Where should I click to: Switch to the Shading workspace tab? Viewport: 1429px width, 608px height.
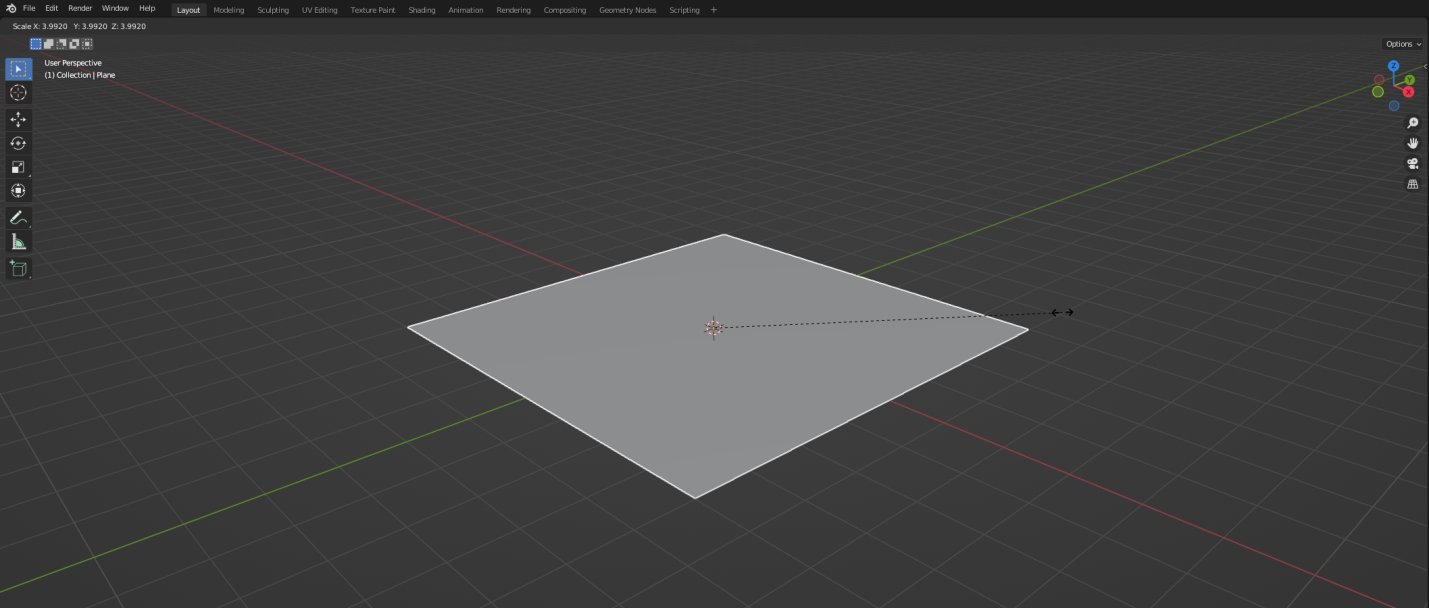(422, 10)
